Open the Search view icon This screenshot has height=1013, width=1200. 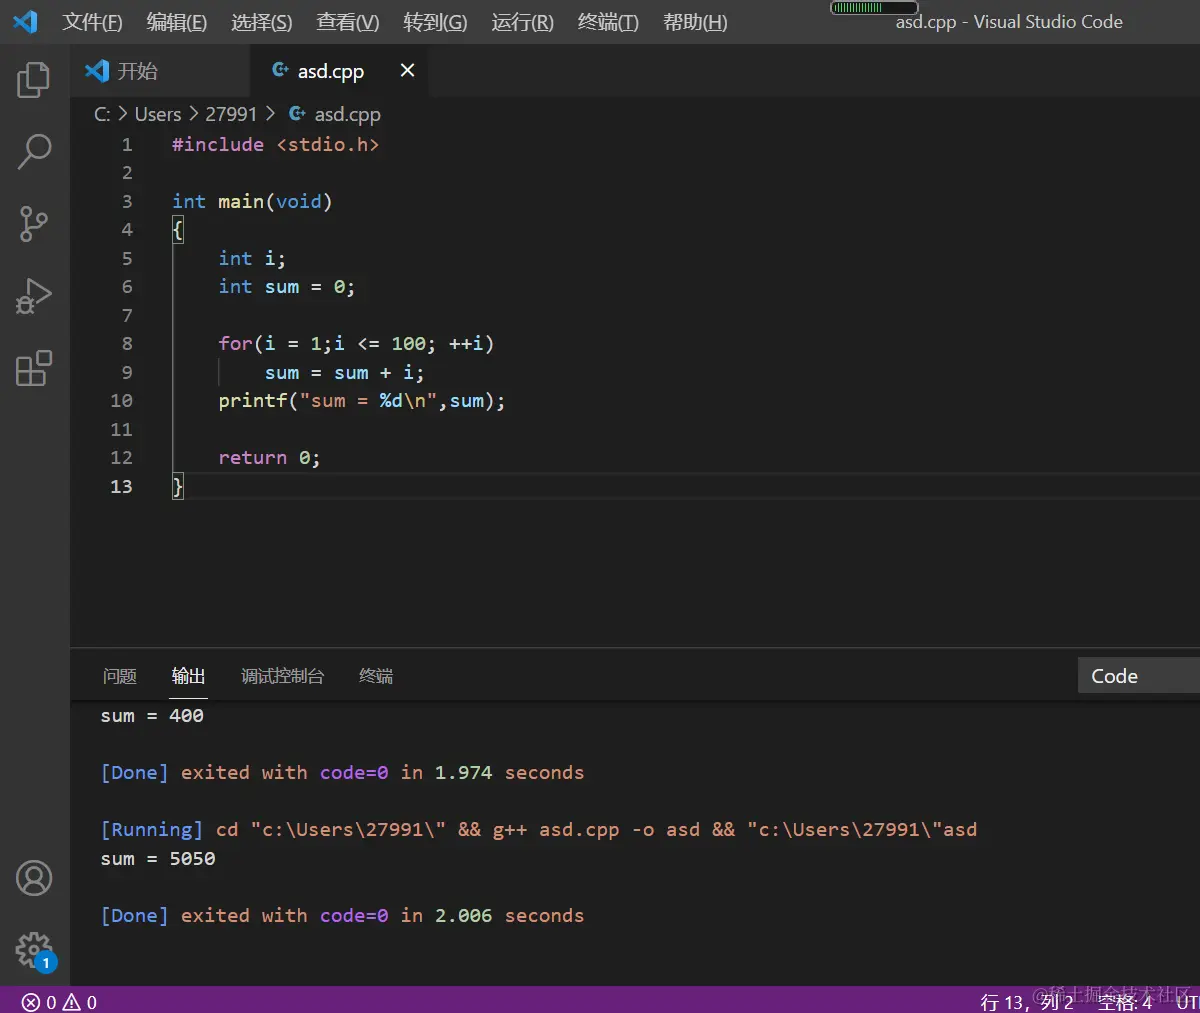tap(34, 152)
